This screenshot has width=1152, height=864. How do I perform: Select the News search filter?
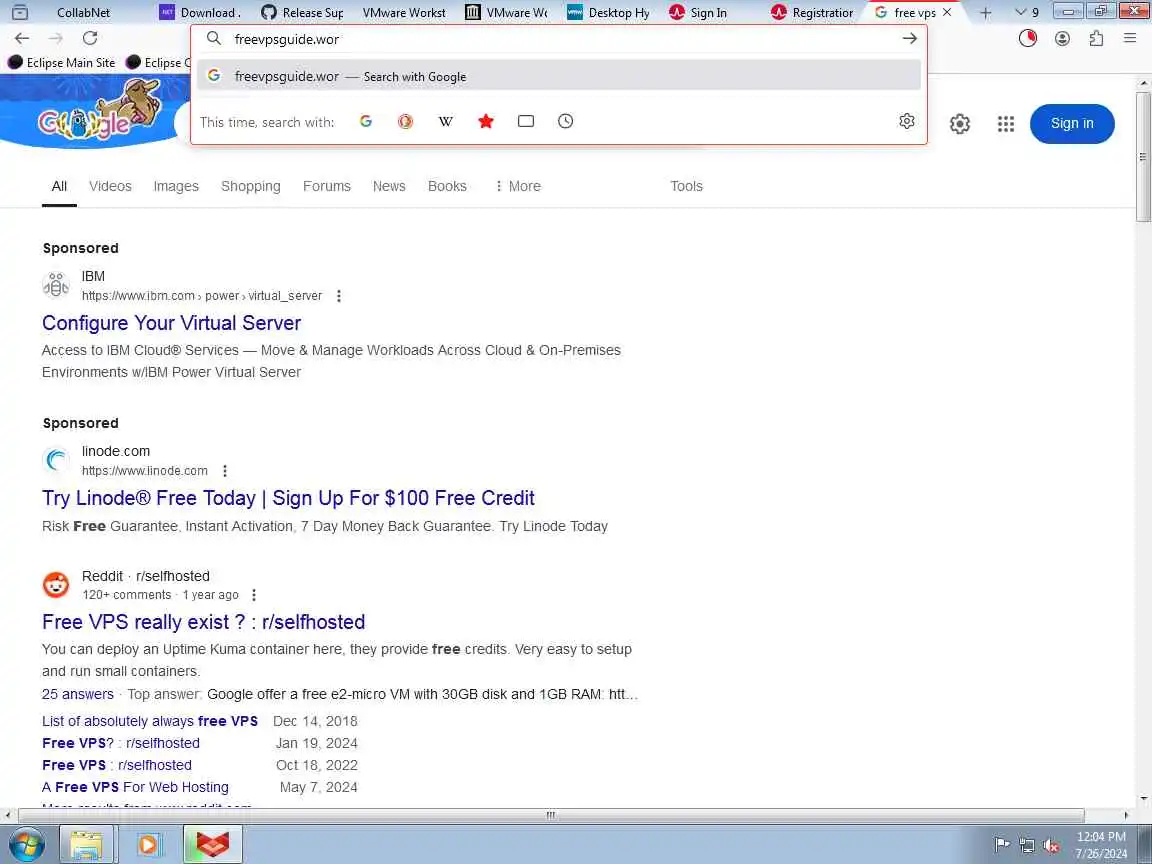[x=389, y=187]
